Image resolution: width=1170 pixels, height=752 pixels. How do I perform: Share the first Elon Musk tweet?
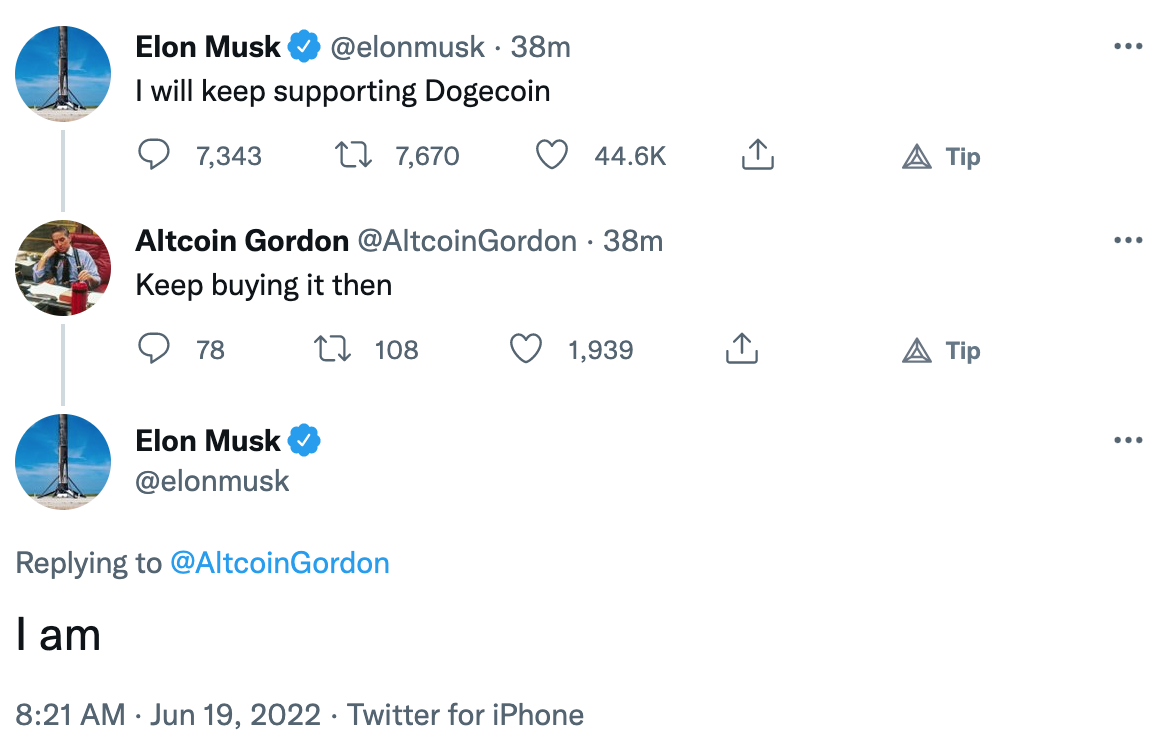pyautogui.click(x=758, y=156)
